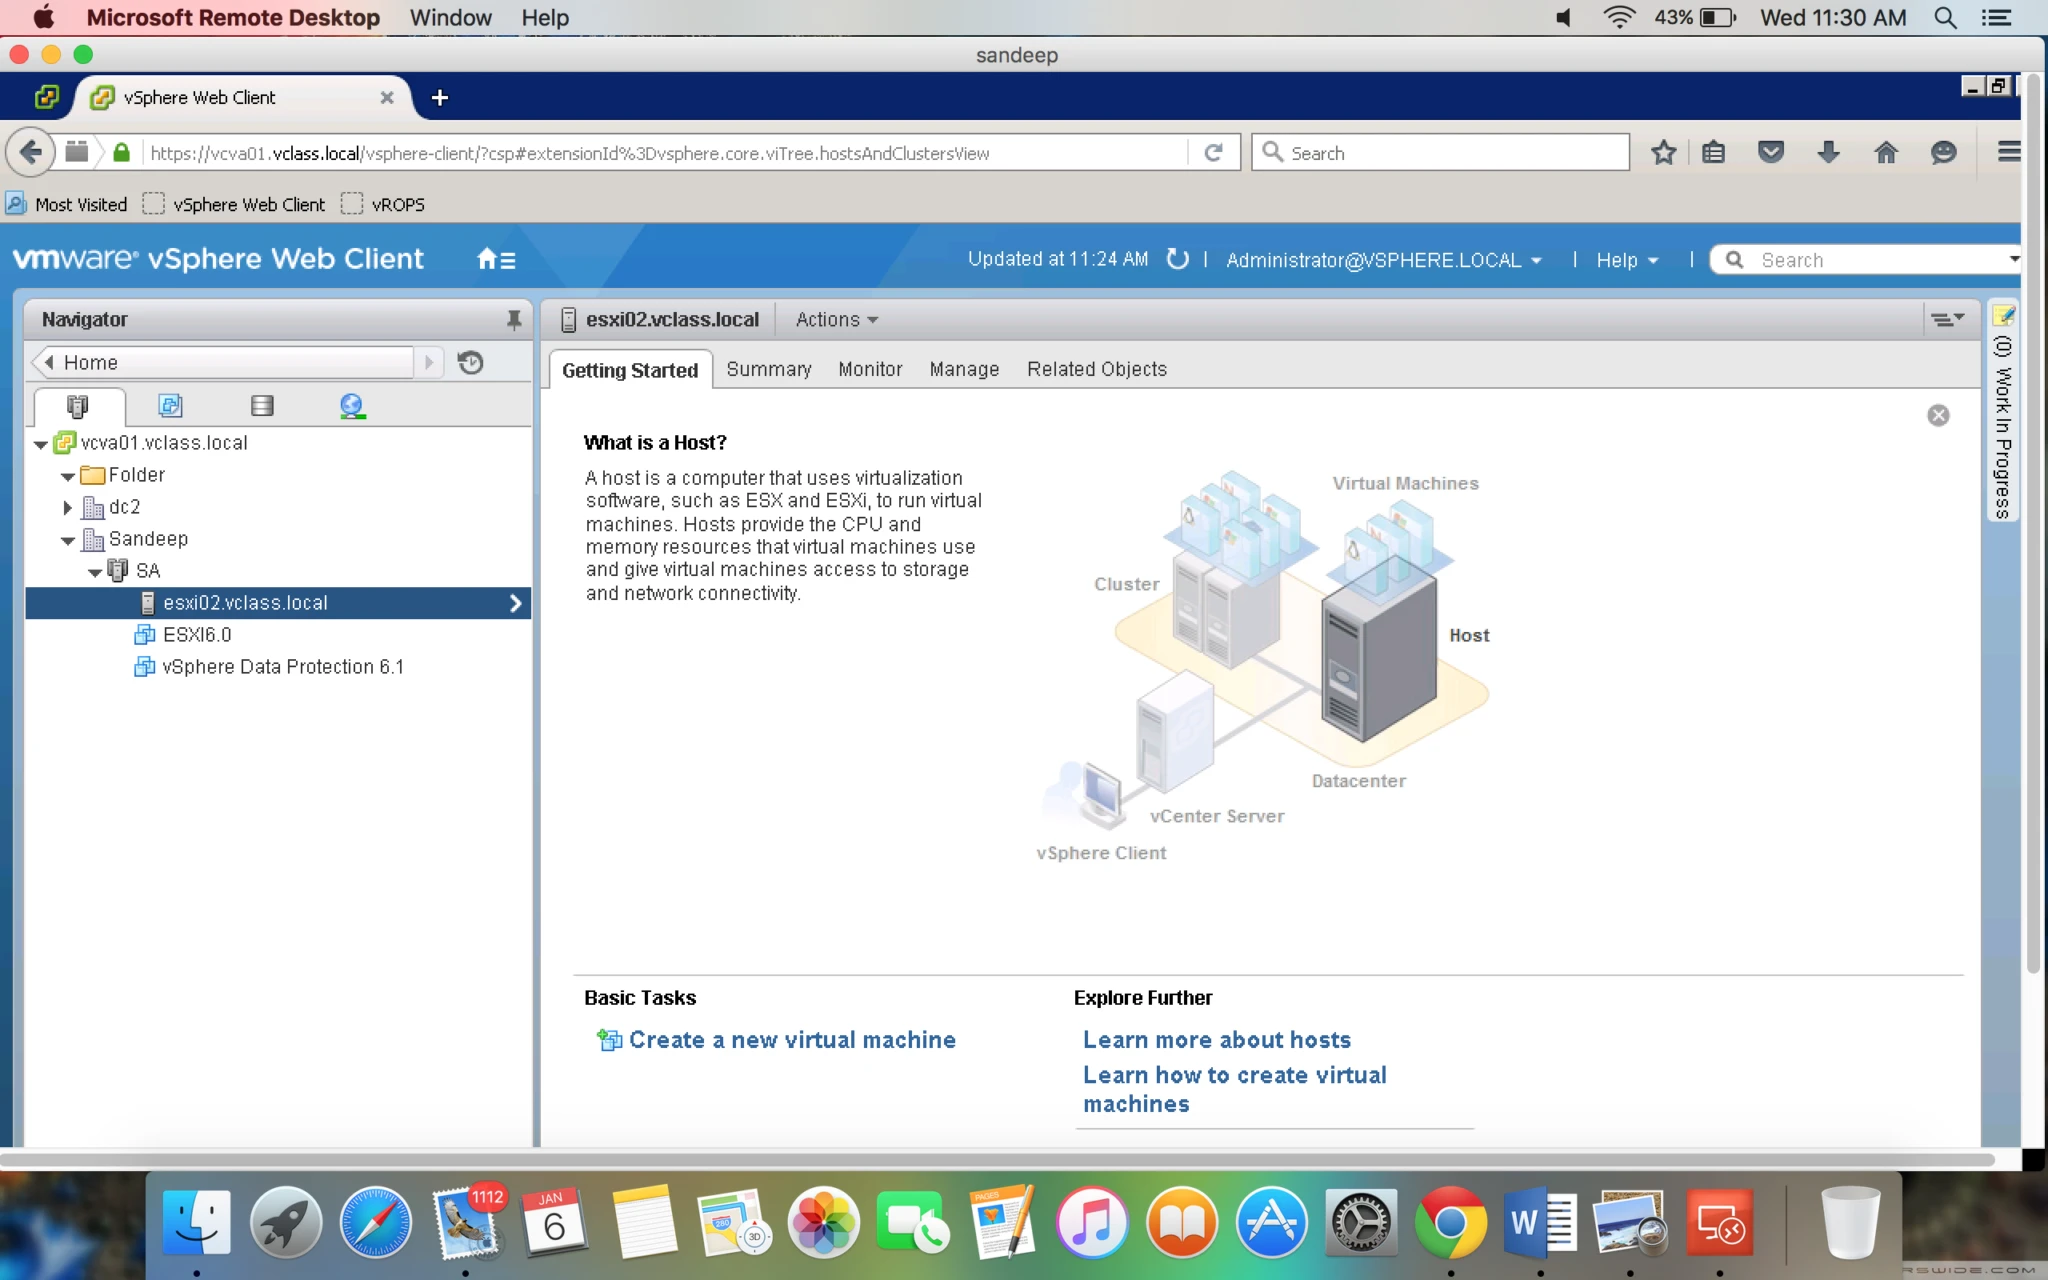Launch Google Chrome from the dock
2048x1280 pixels.
1450,1222
